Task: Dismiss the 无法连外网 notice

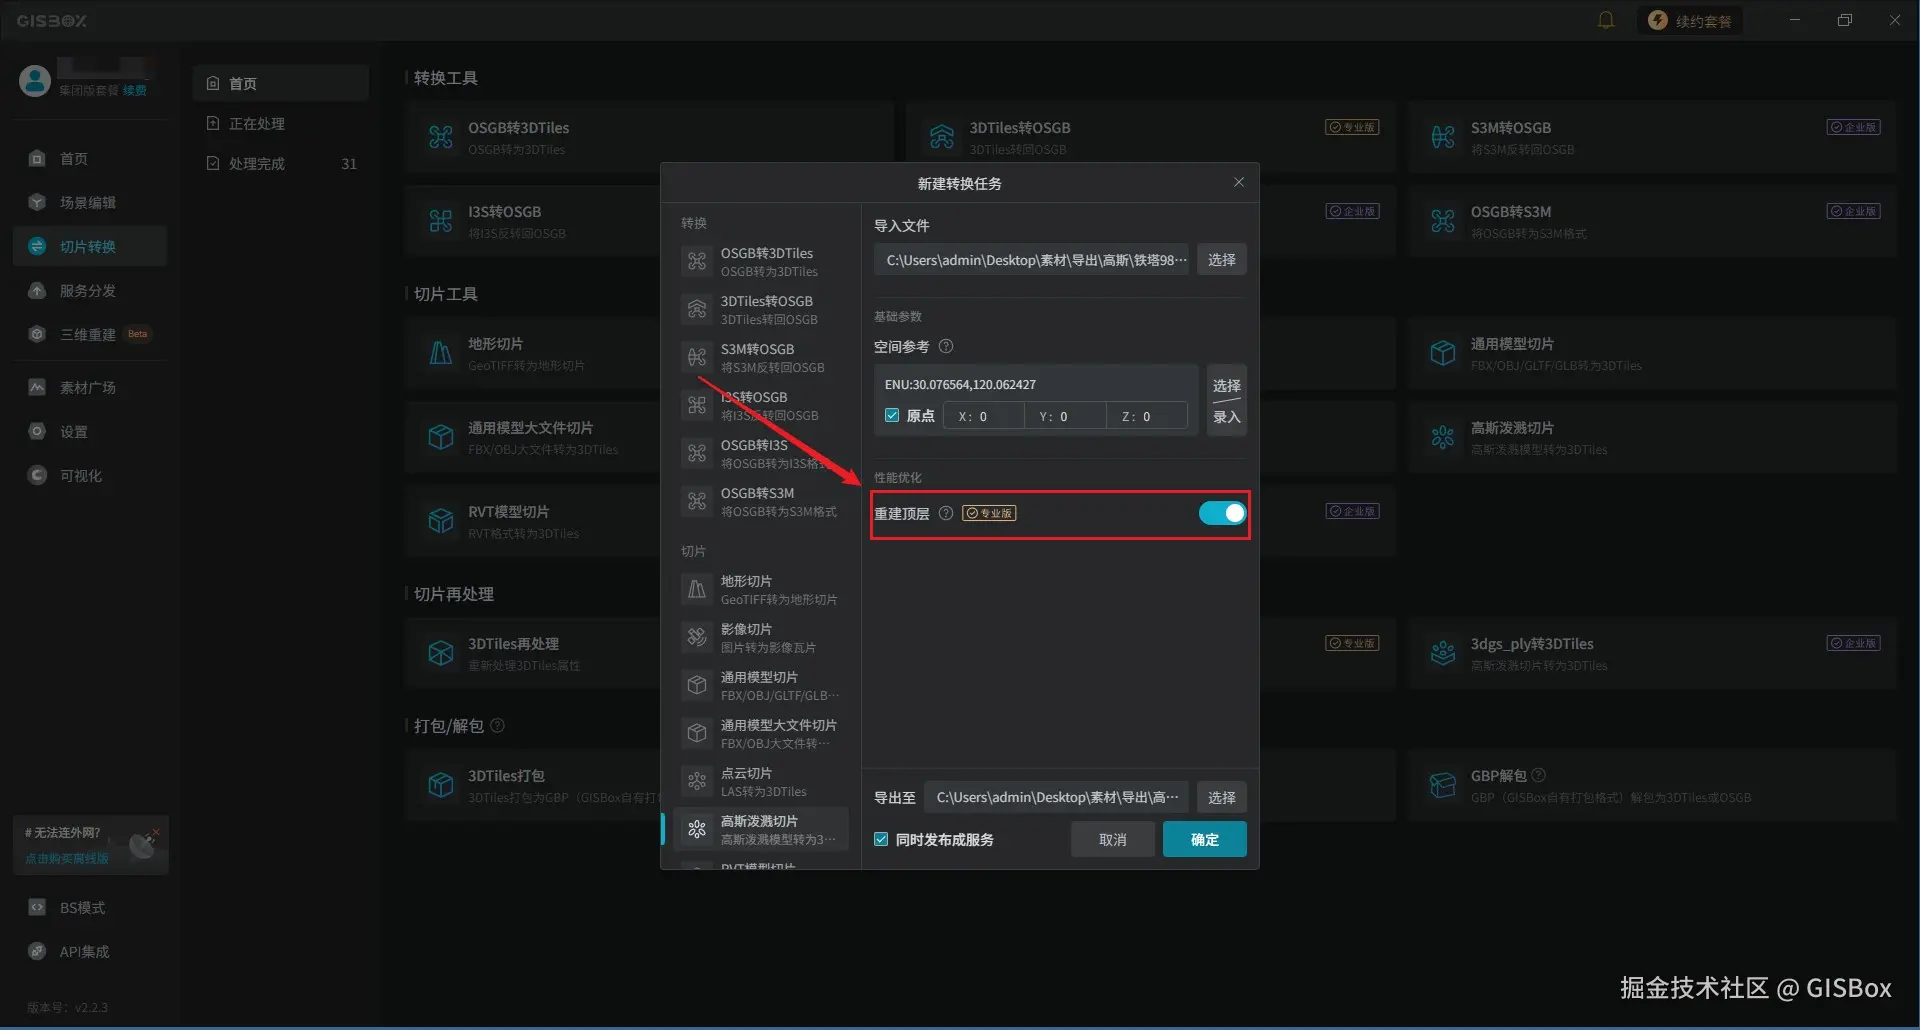Action: pos(156,831)
